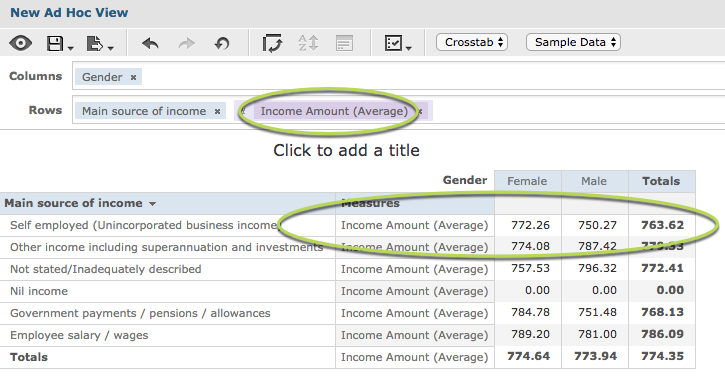The image size is (725, 382).
Task: Click the value 768.13
Action: 662,312
